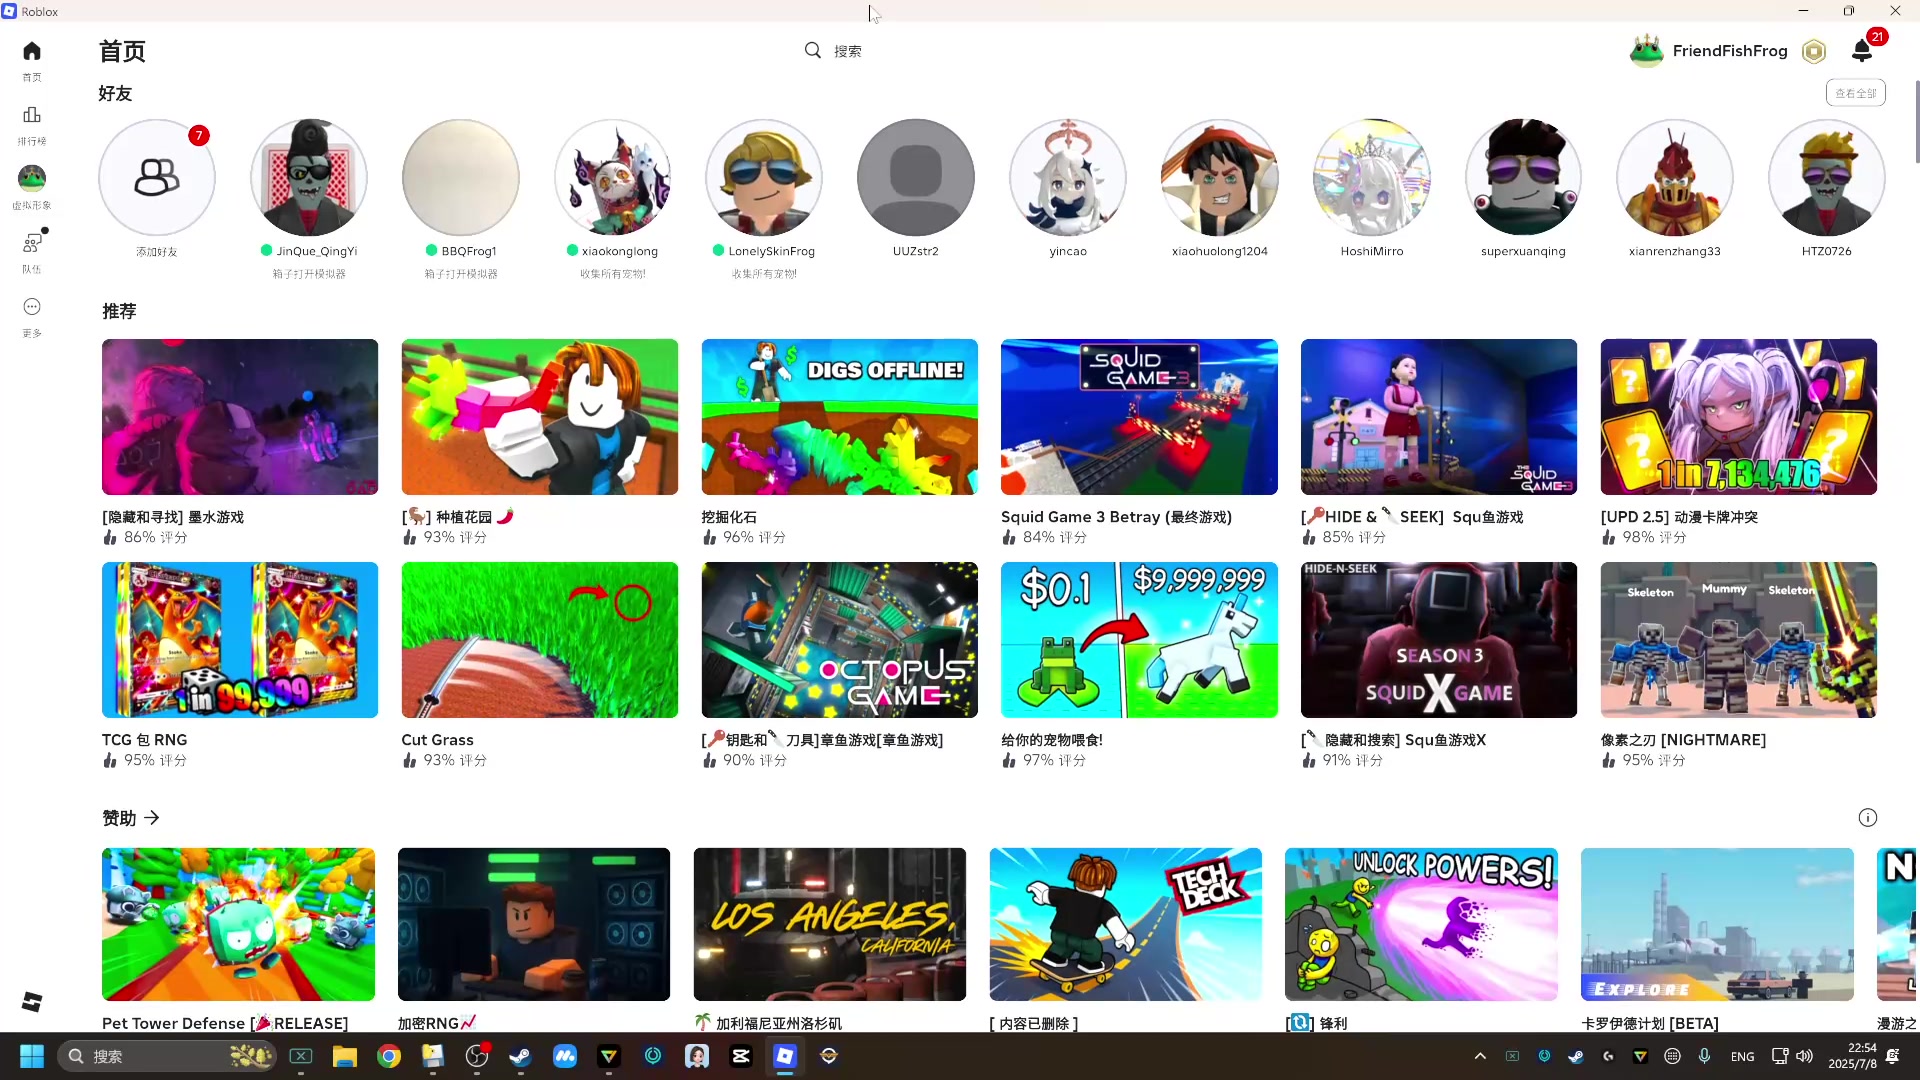Open friend LonelySkinFrog's avatar

(x=764, y=178)
